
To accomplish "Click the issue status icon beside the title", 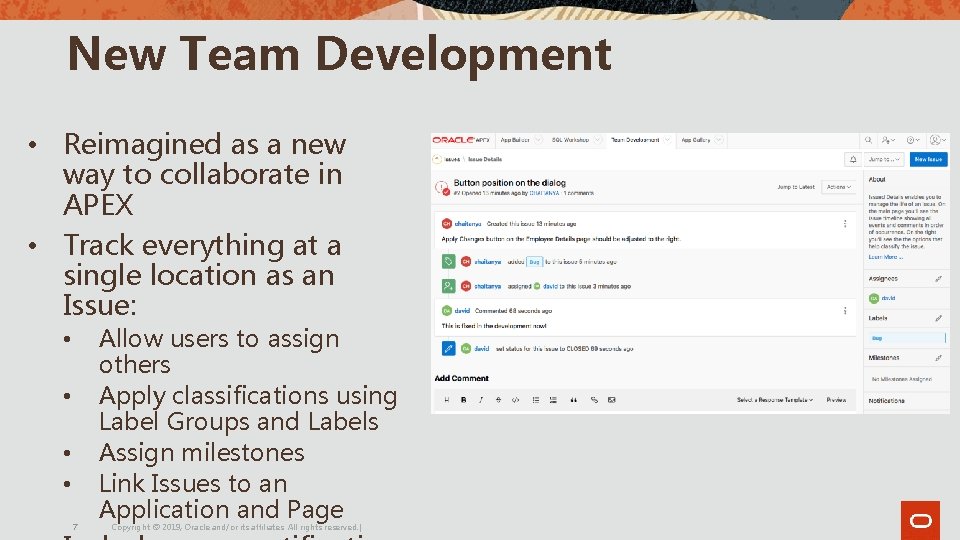I will coord(442,188).
